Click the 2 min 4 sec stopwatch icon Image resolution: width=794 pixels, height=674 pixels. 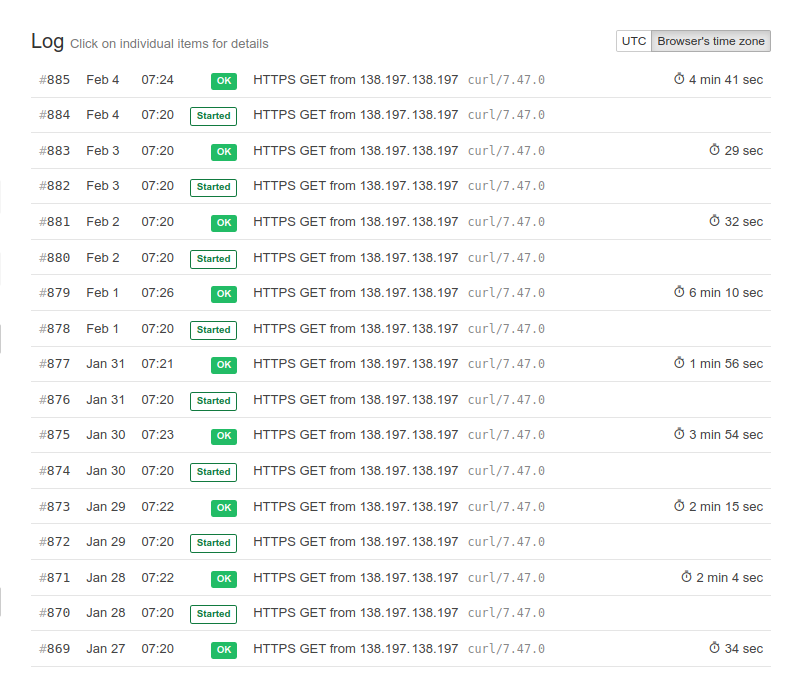pos(686,577)
